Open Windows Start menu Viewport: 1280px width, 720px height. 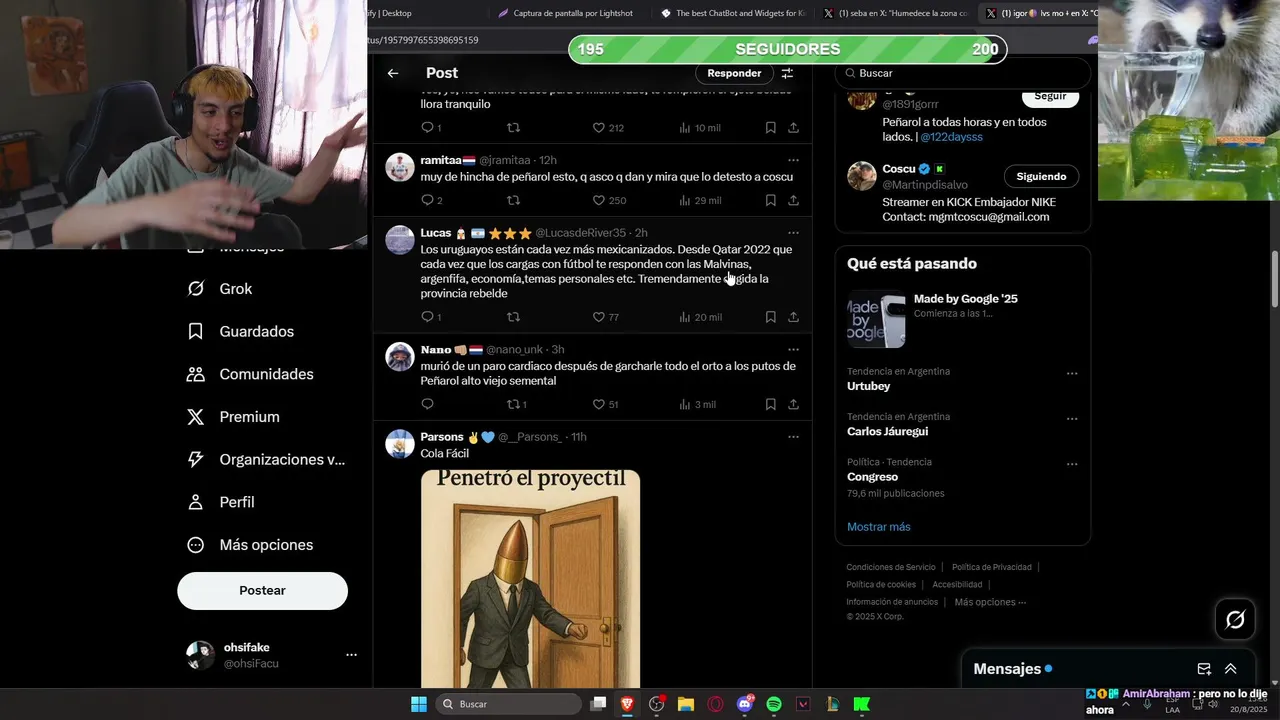tap(418, 704)
